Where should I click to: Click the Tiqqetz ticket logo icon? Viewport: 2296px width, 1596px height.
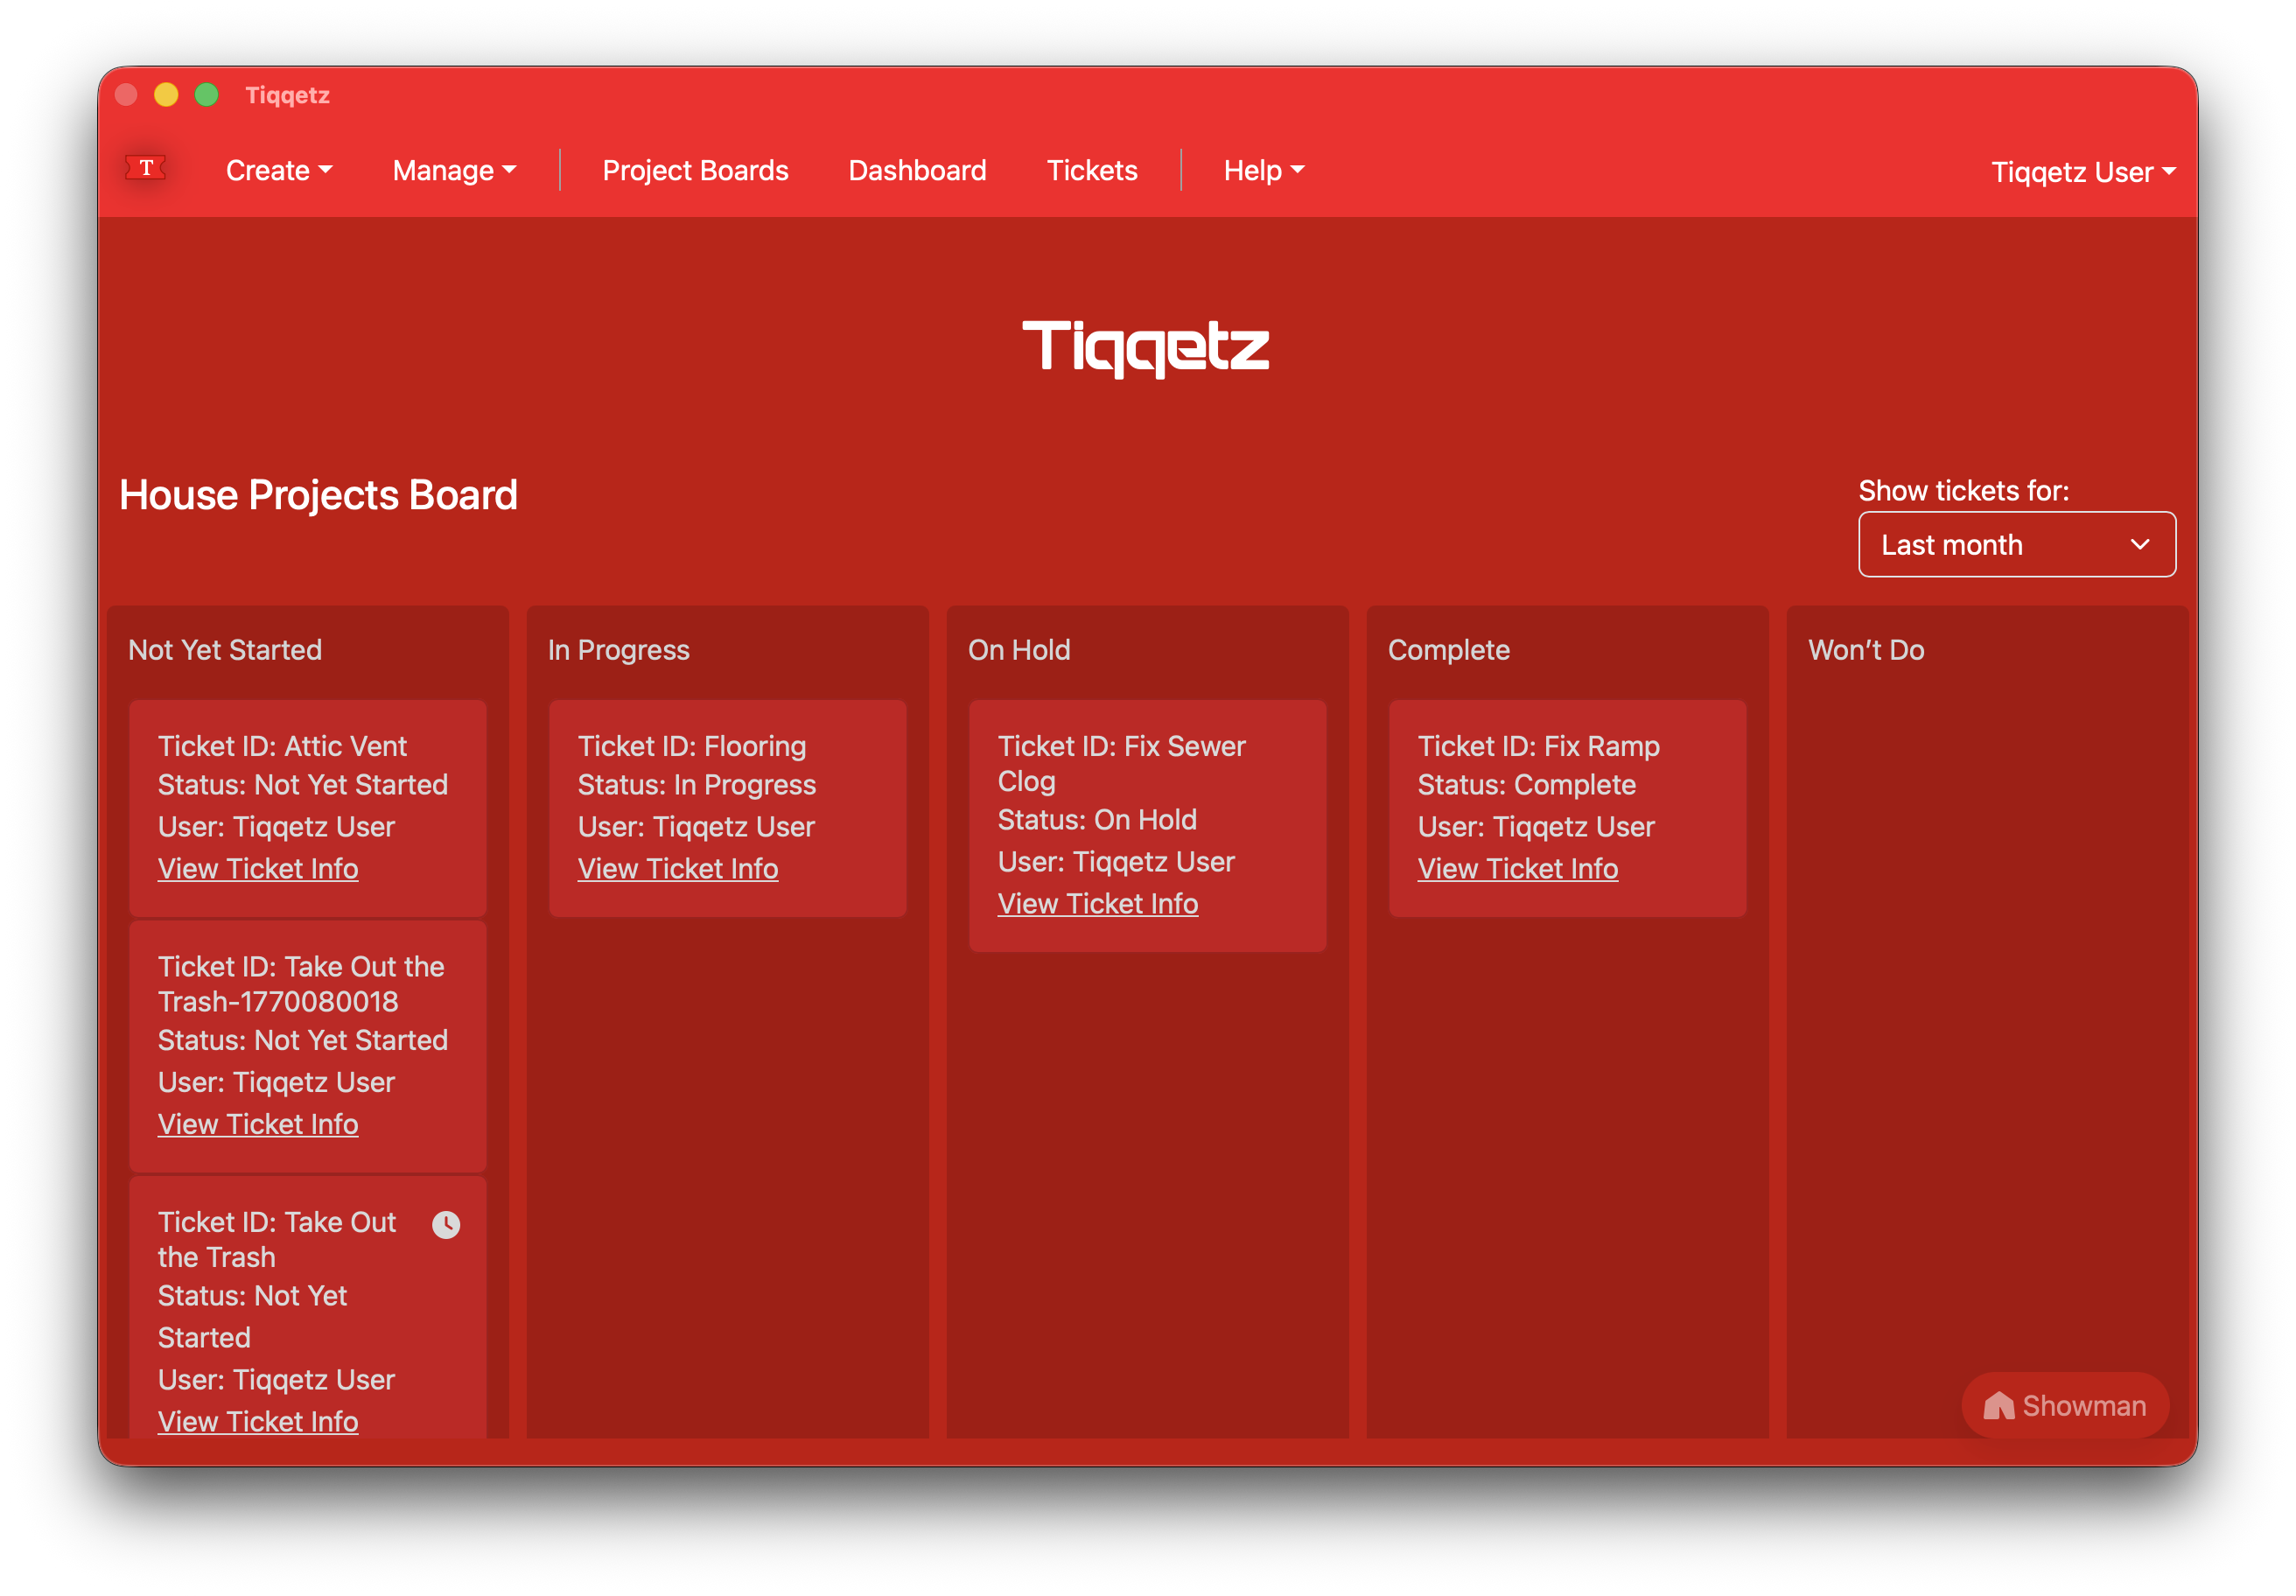[x=146, y=169]
